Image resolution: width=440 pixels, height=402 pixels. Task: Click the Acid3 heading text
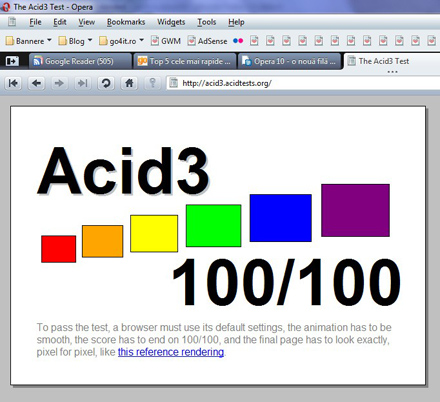[123, 171]
